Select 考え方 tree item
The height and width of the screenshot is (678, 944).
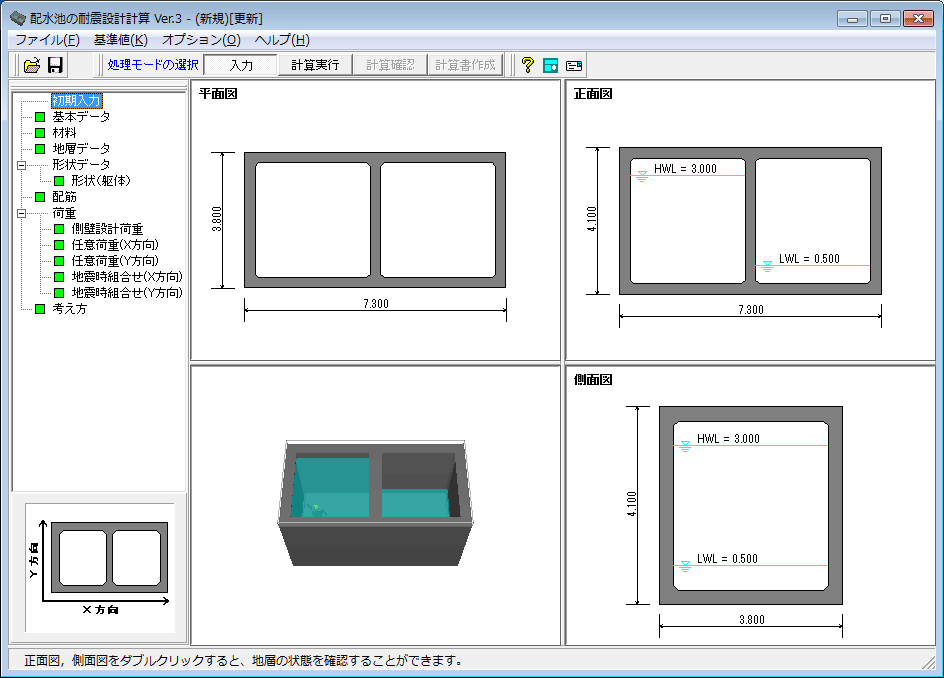70,309
